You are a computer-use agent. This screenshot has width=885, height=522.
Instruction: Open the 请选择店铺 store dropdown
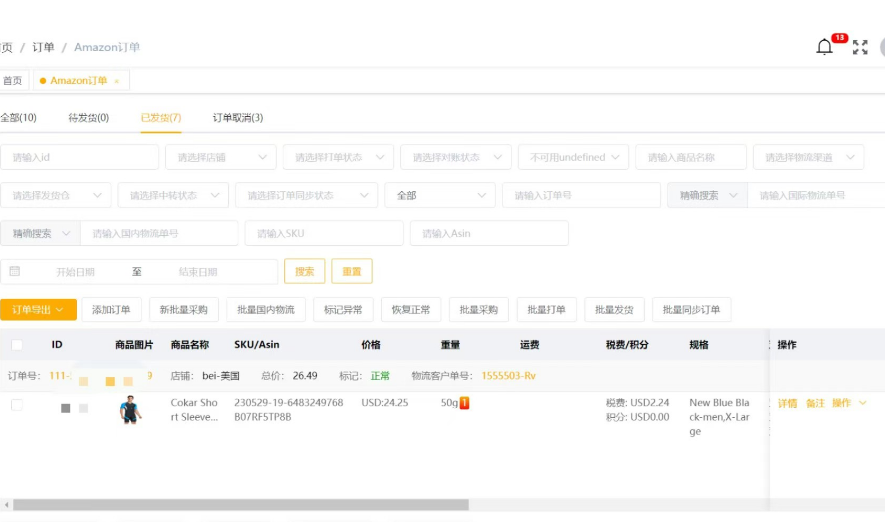pos(221,157)
